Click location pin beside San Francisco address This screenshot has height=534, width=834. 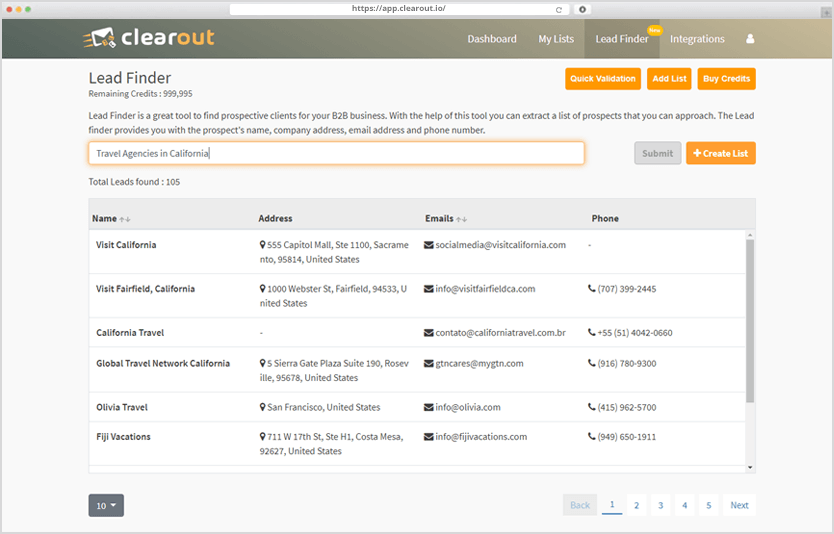point(262,407)
